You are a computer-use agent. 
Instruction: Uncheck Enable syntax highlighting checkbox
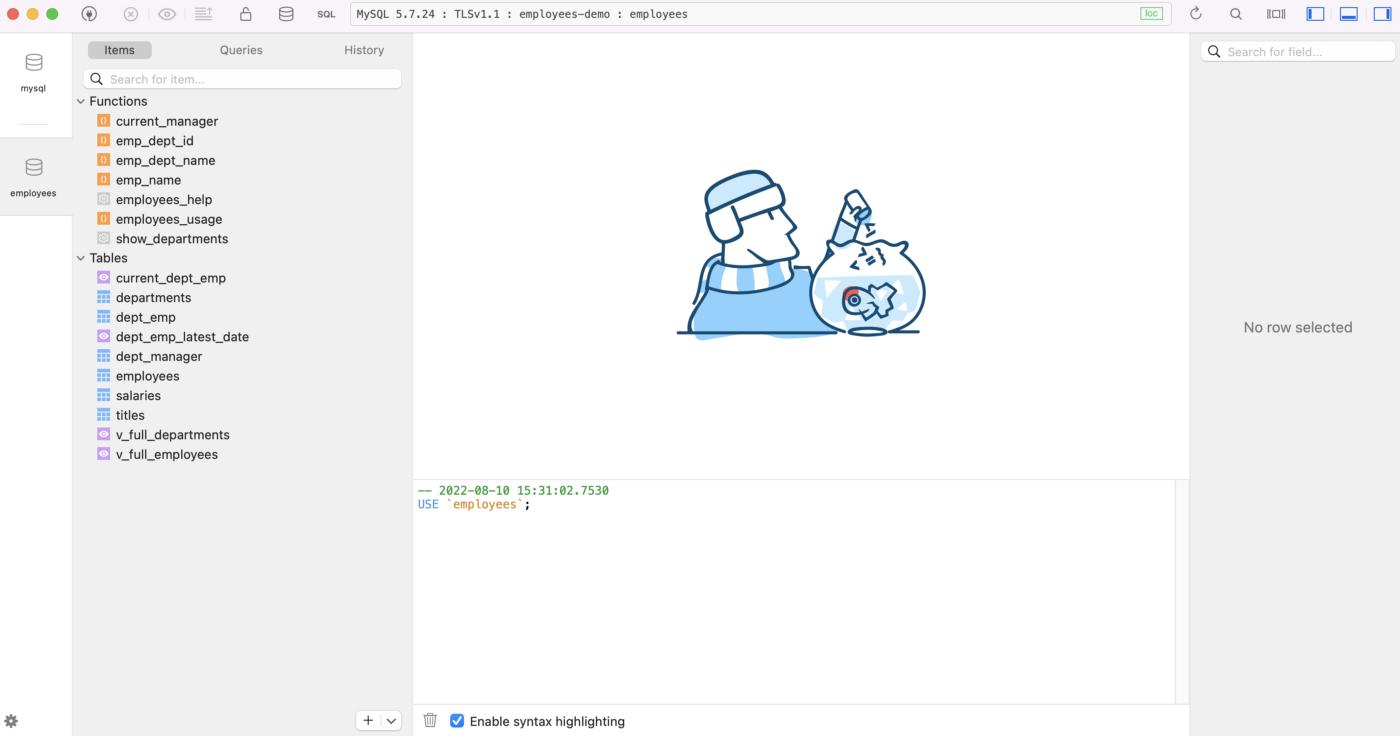457,720
